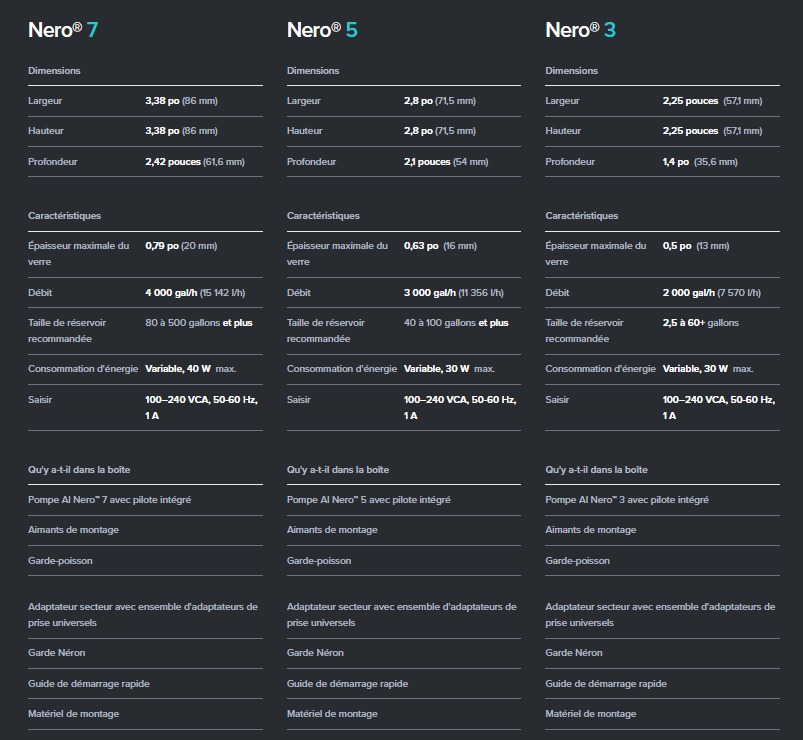This screenshot has width=803, height=740.
Task: Click Matériel de montage under Nero 7
Action: (x=74, y=714)
